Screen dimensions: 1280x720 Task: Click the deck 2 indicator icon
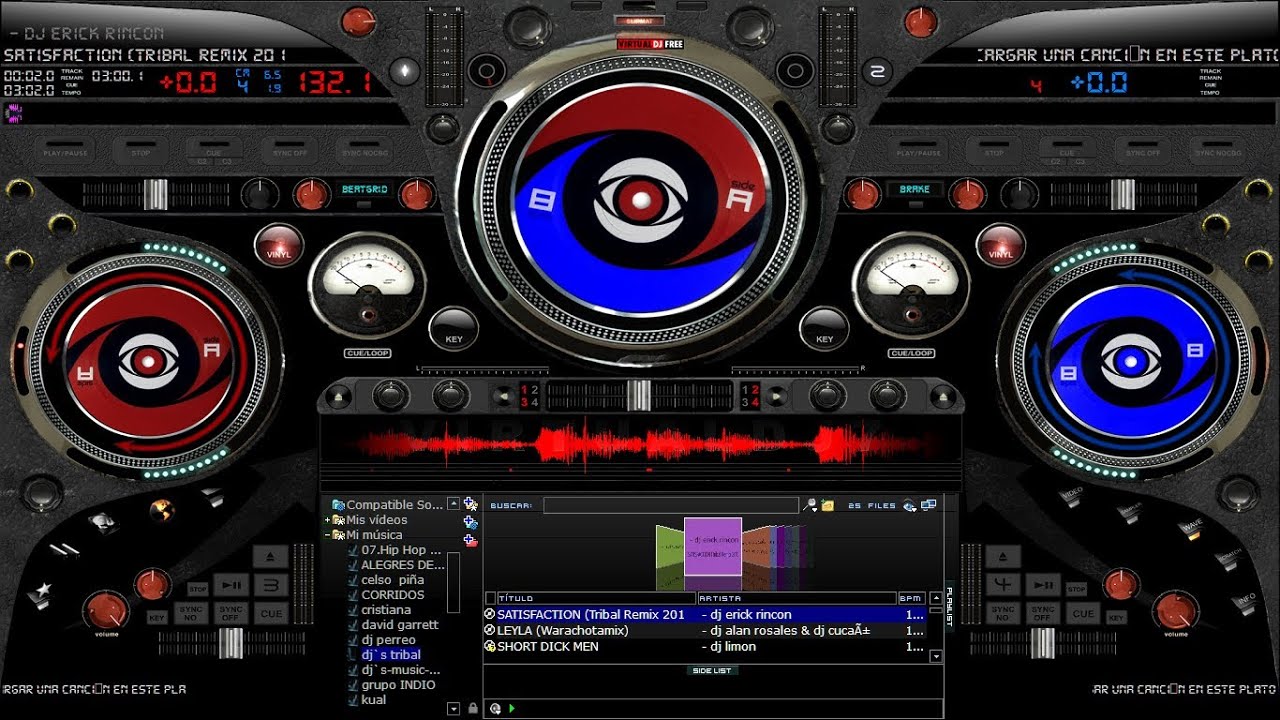click(878, 71)
